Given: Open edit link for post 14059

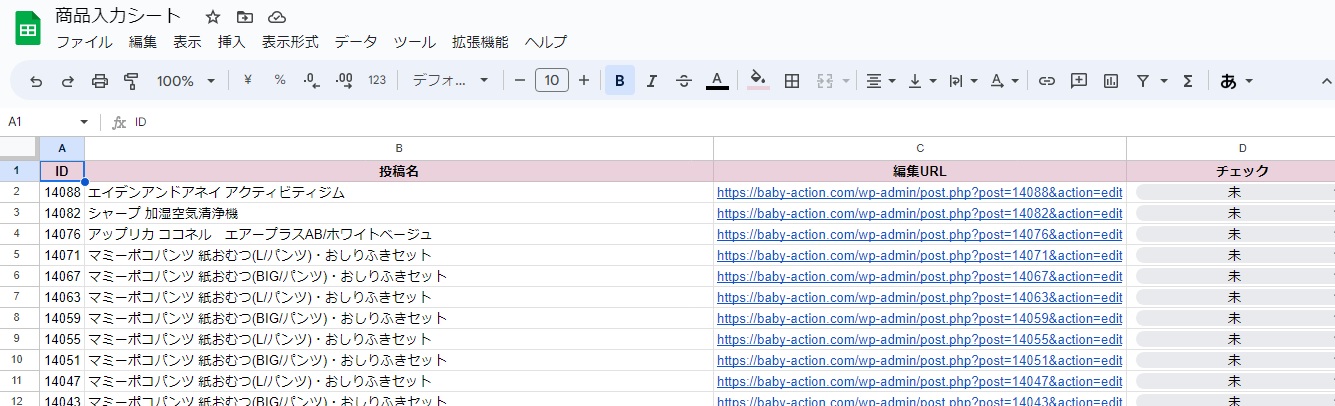Looking at the screenshot, I should click(920, 318).
